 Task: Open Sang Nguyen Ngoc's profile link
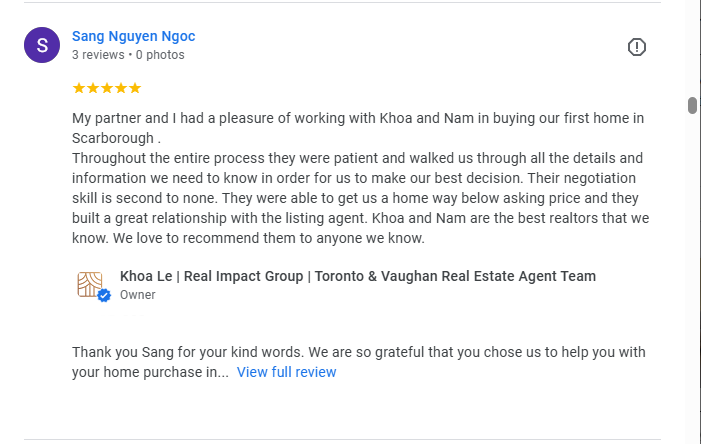tap(133, 36)
